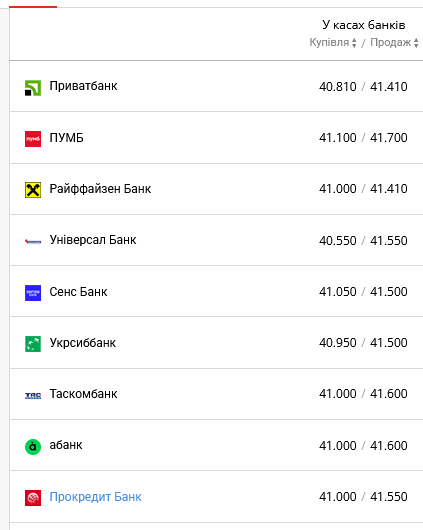
Task: Open the Райффайзен Банк name link
Action: (x=100, y=189)
